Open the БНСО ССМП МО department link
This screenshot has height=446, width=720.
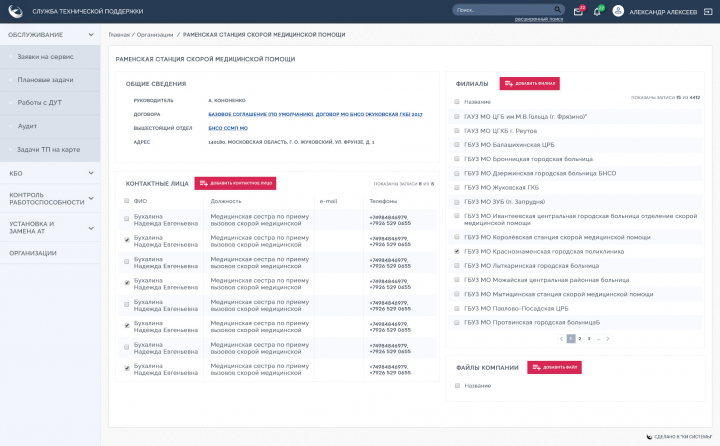tap(228, 128)
